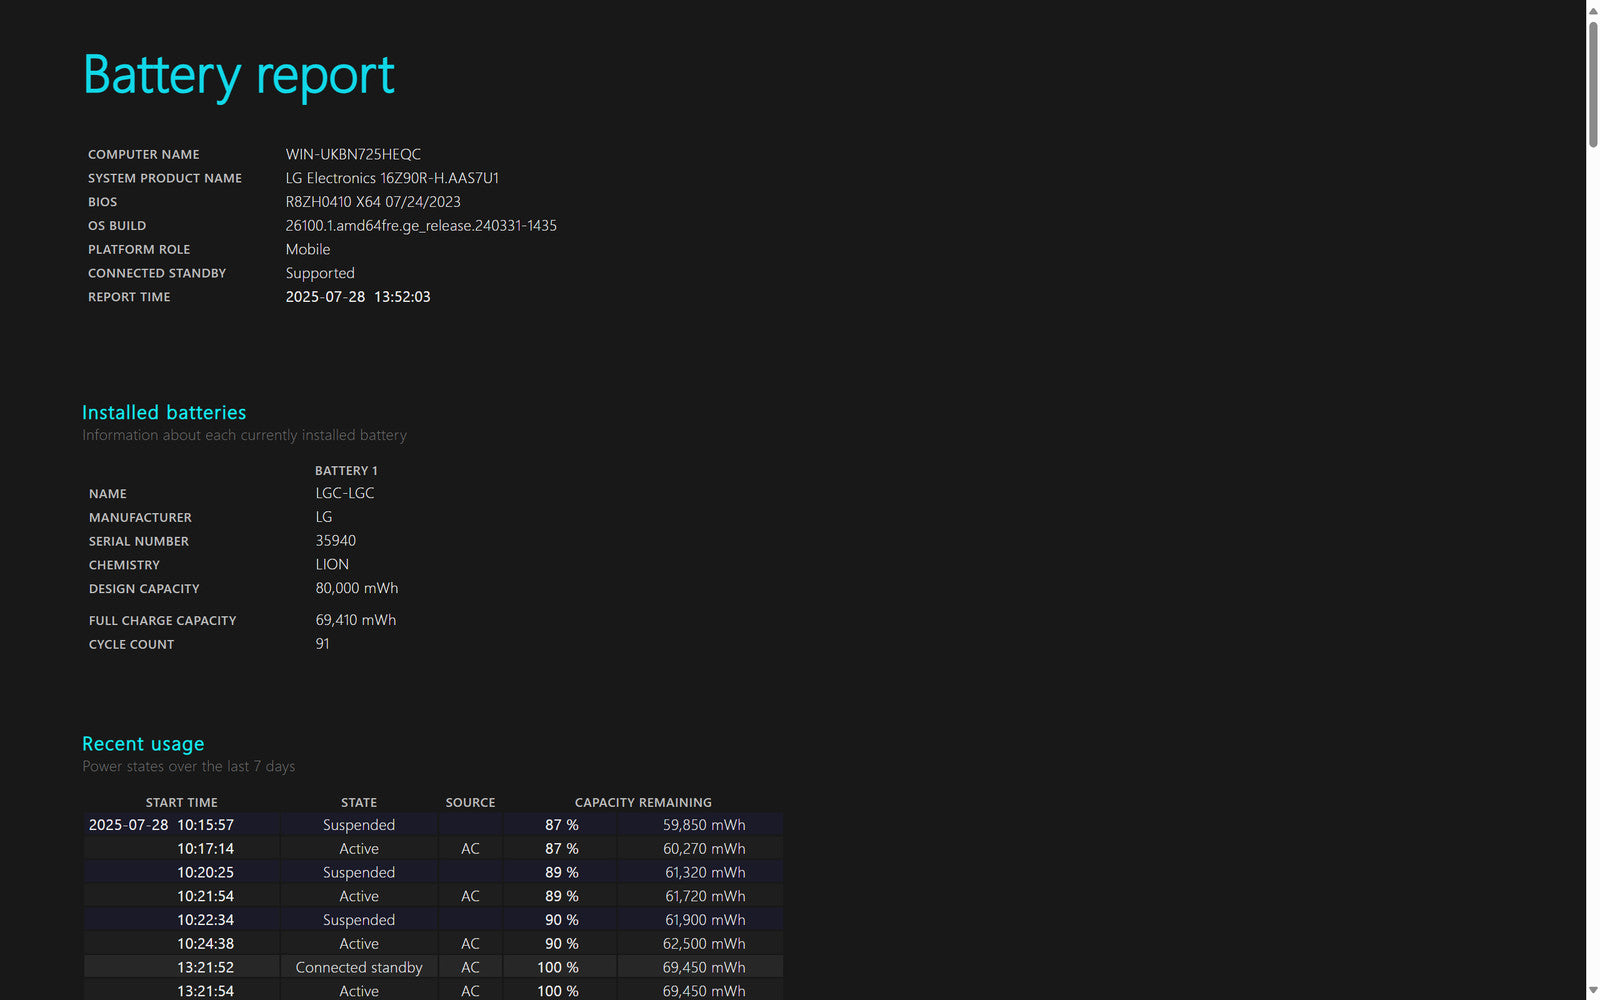Click the BIOS version value
The width and height of the screenshot is (1600, 1000).
click(373, 202)
